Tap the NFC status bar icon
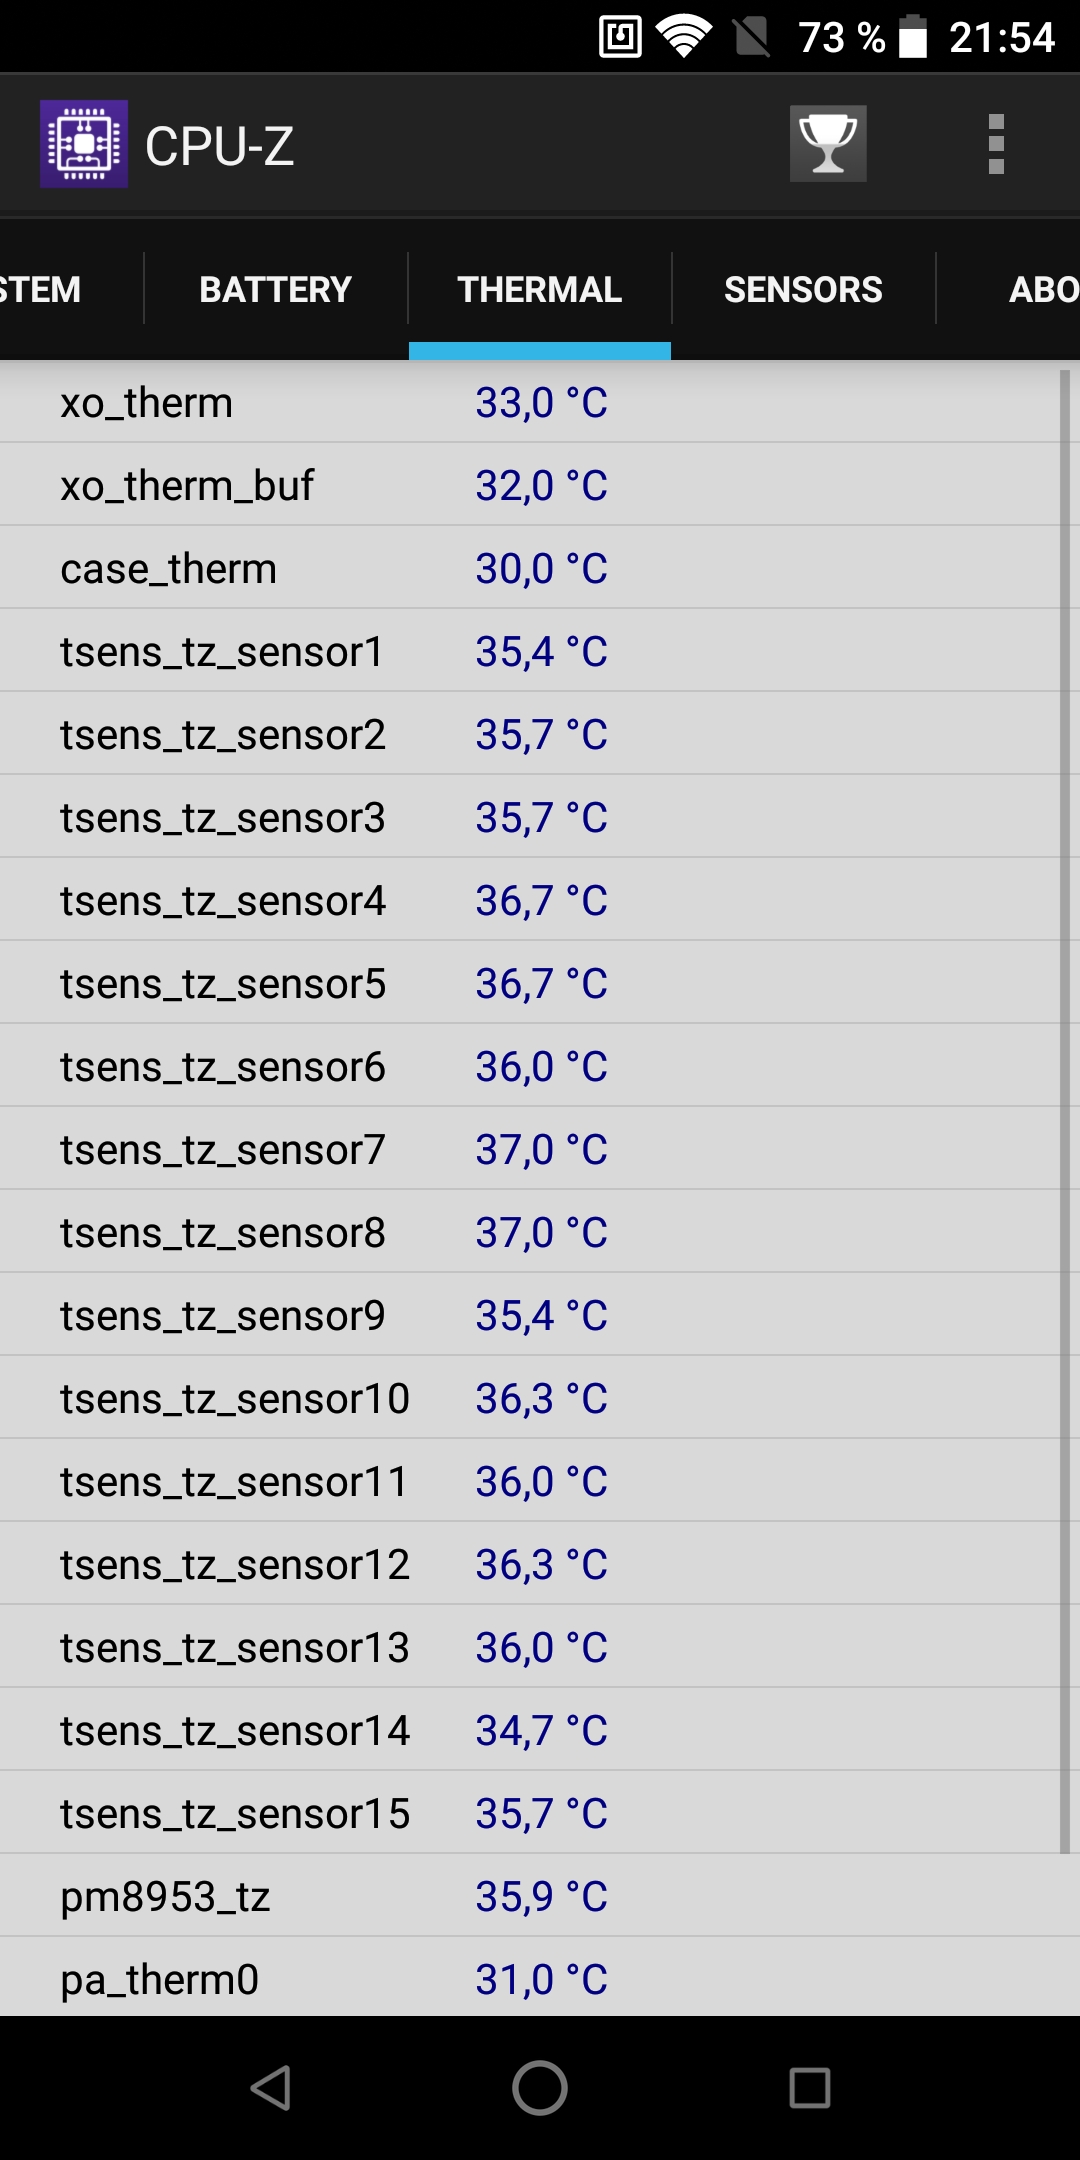 coord(620,37)
